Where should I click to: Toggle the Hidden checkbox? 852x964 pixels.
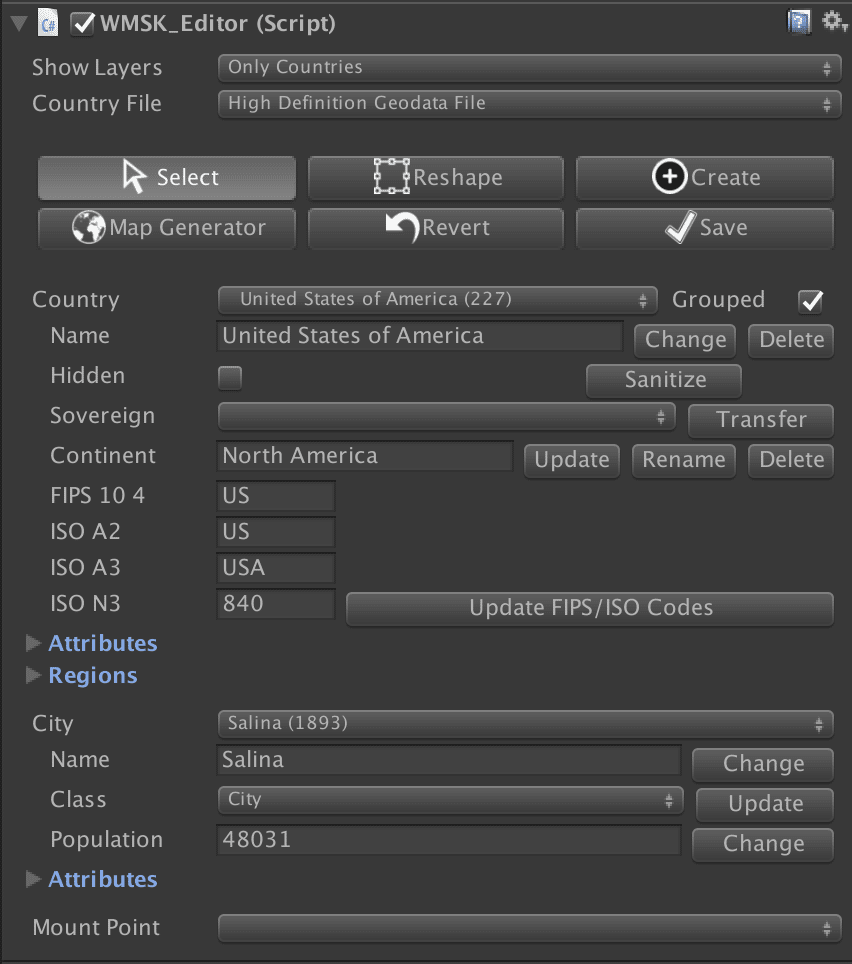230,378
